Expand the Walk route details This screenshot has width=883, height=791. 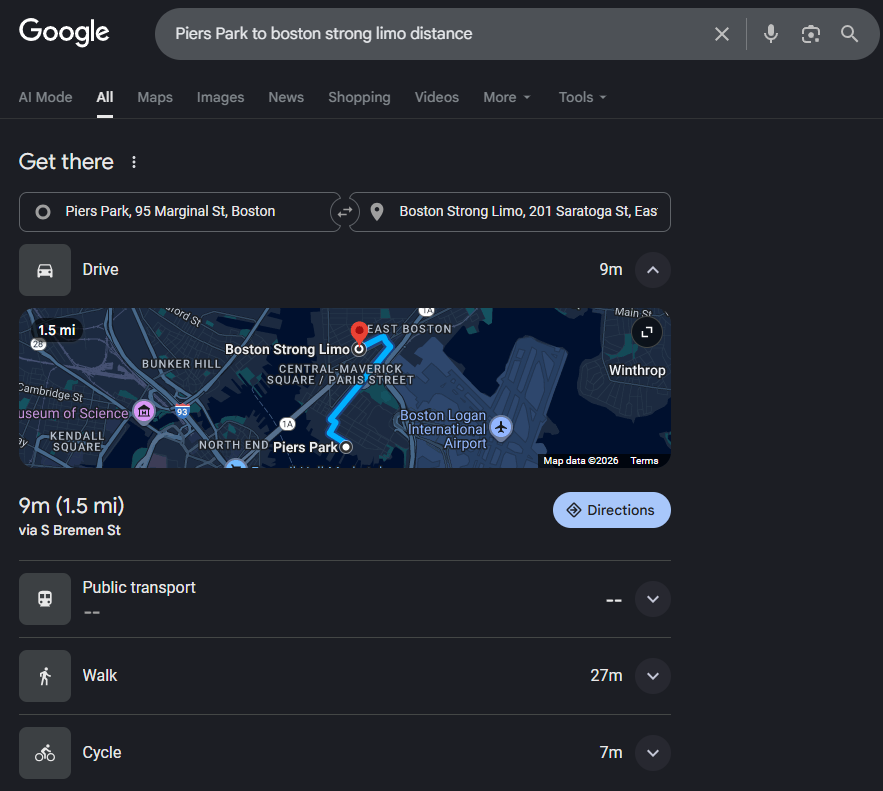click(x=652, y=676)
